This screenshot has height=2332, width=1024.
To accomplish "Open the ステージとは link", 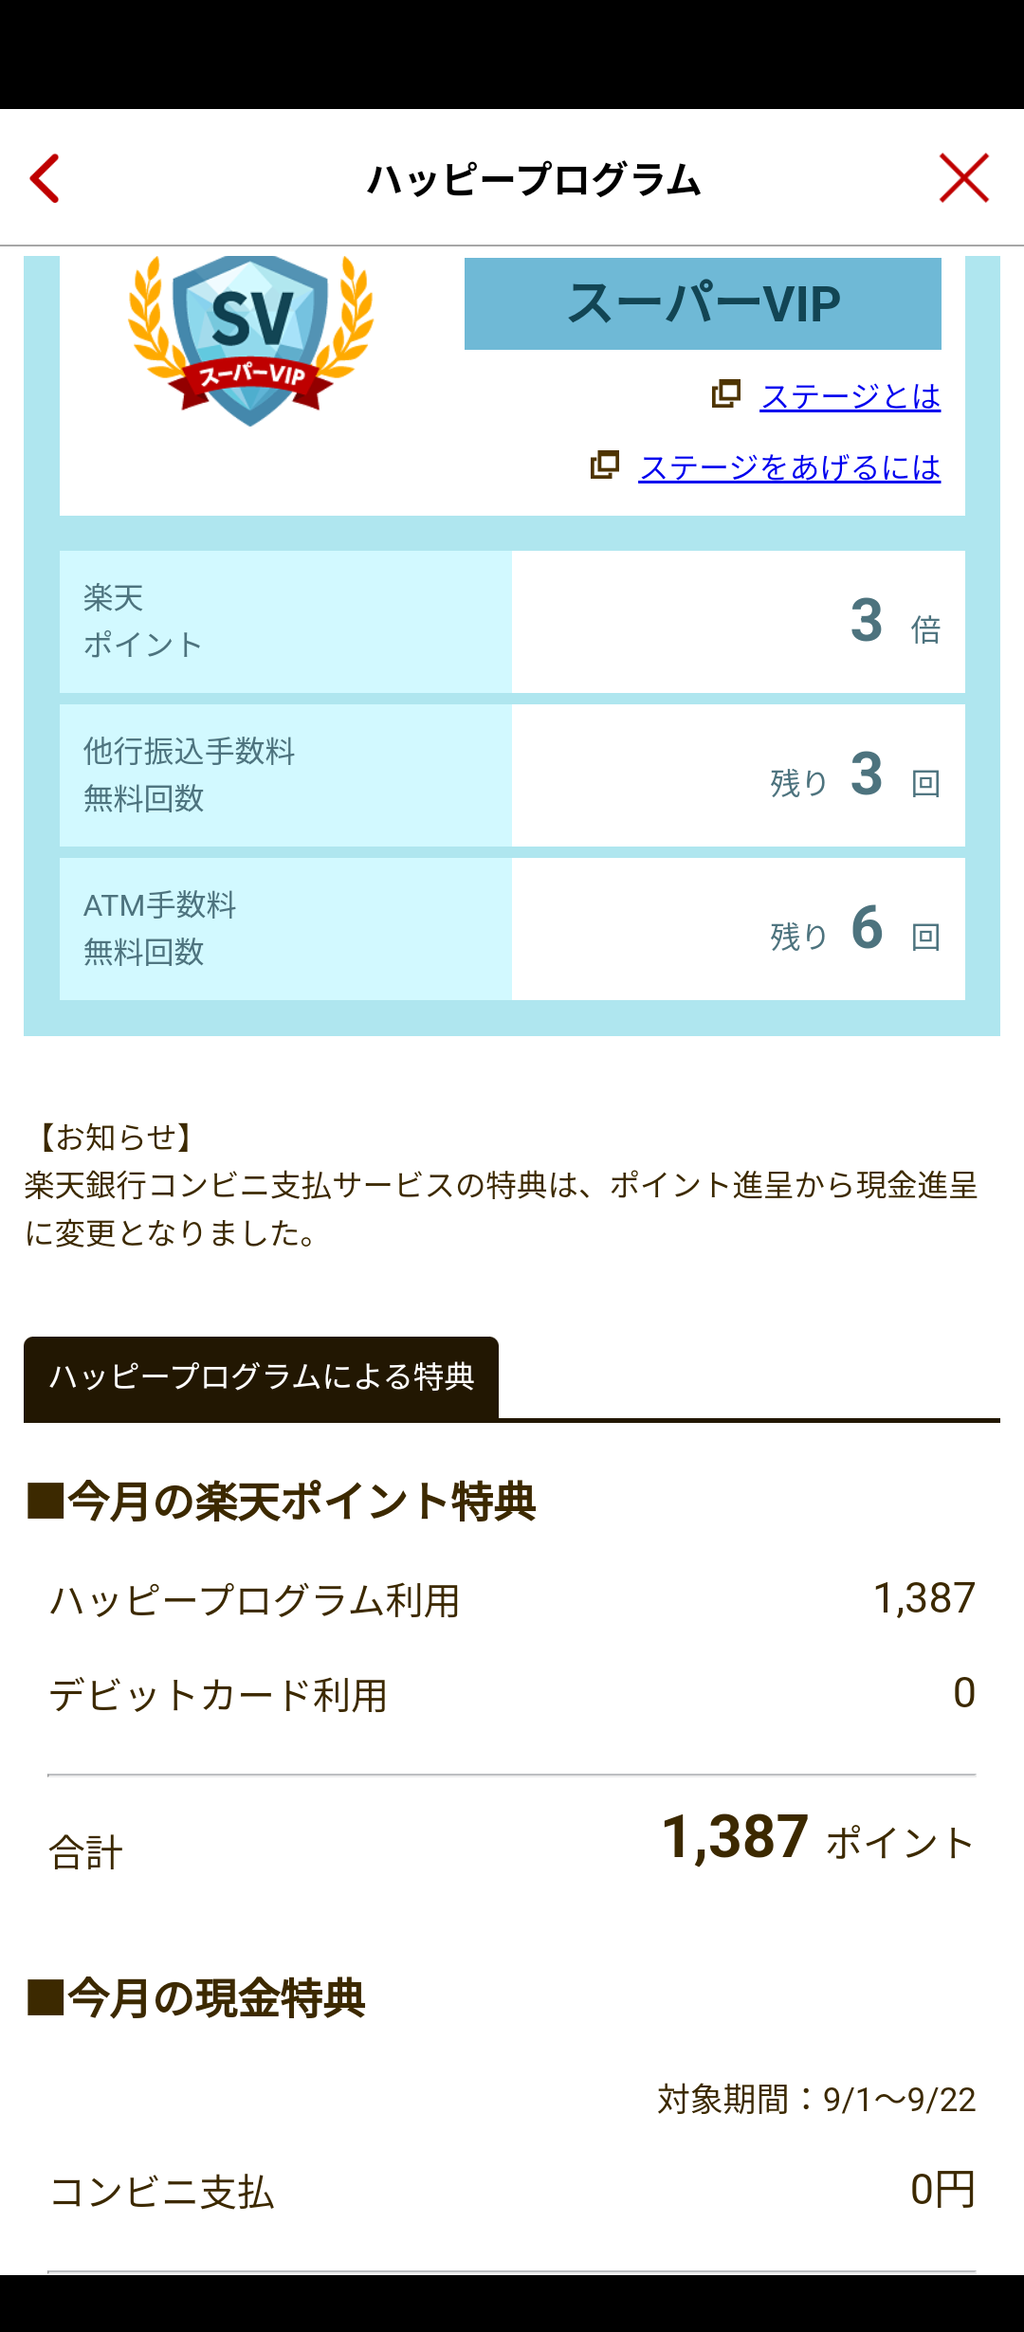I will [850, 396].
